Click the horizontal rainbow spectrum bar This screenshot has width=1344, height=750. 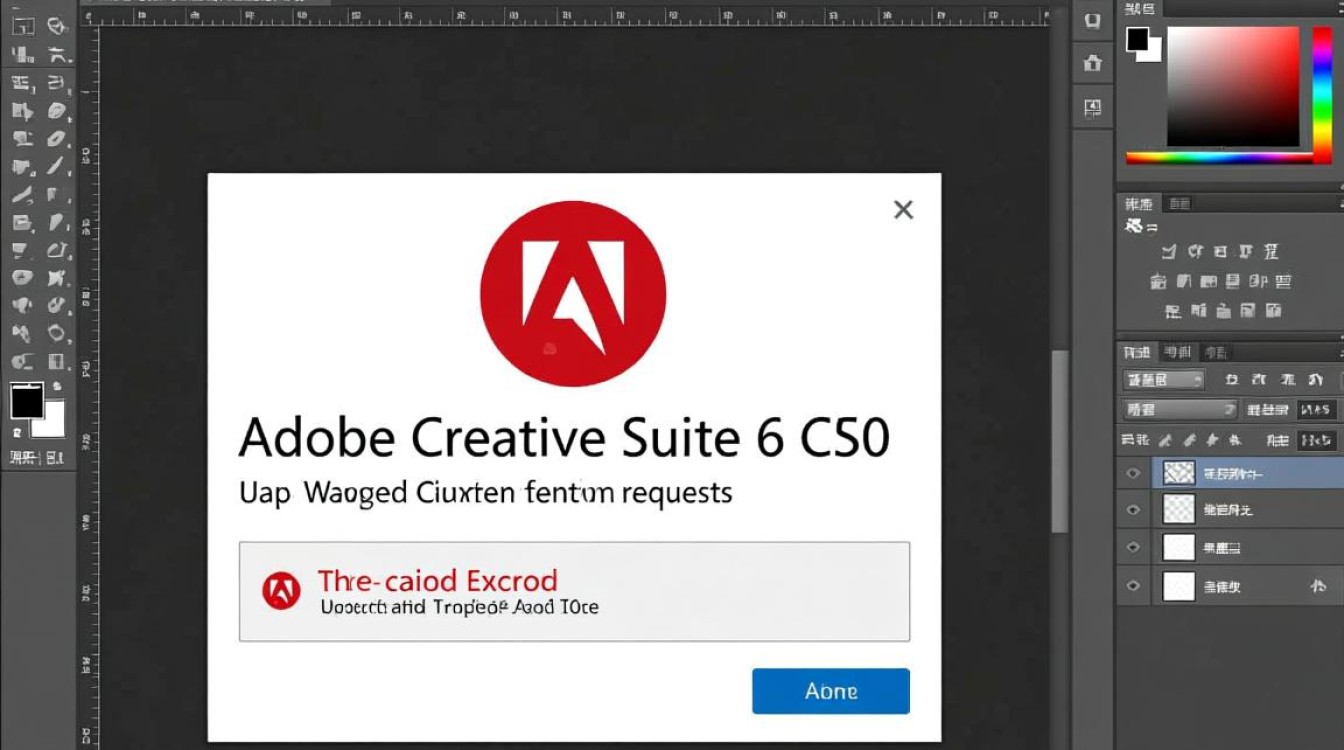pyautogui.click(x=1219, y=157)
